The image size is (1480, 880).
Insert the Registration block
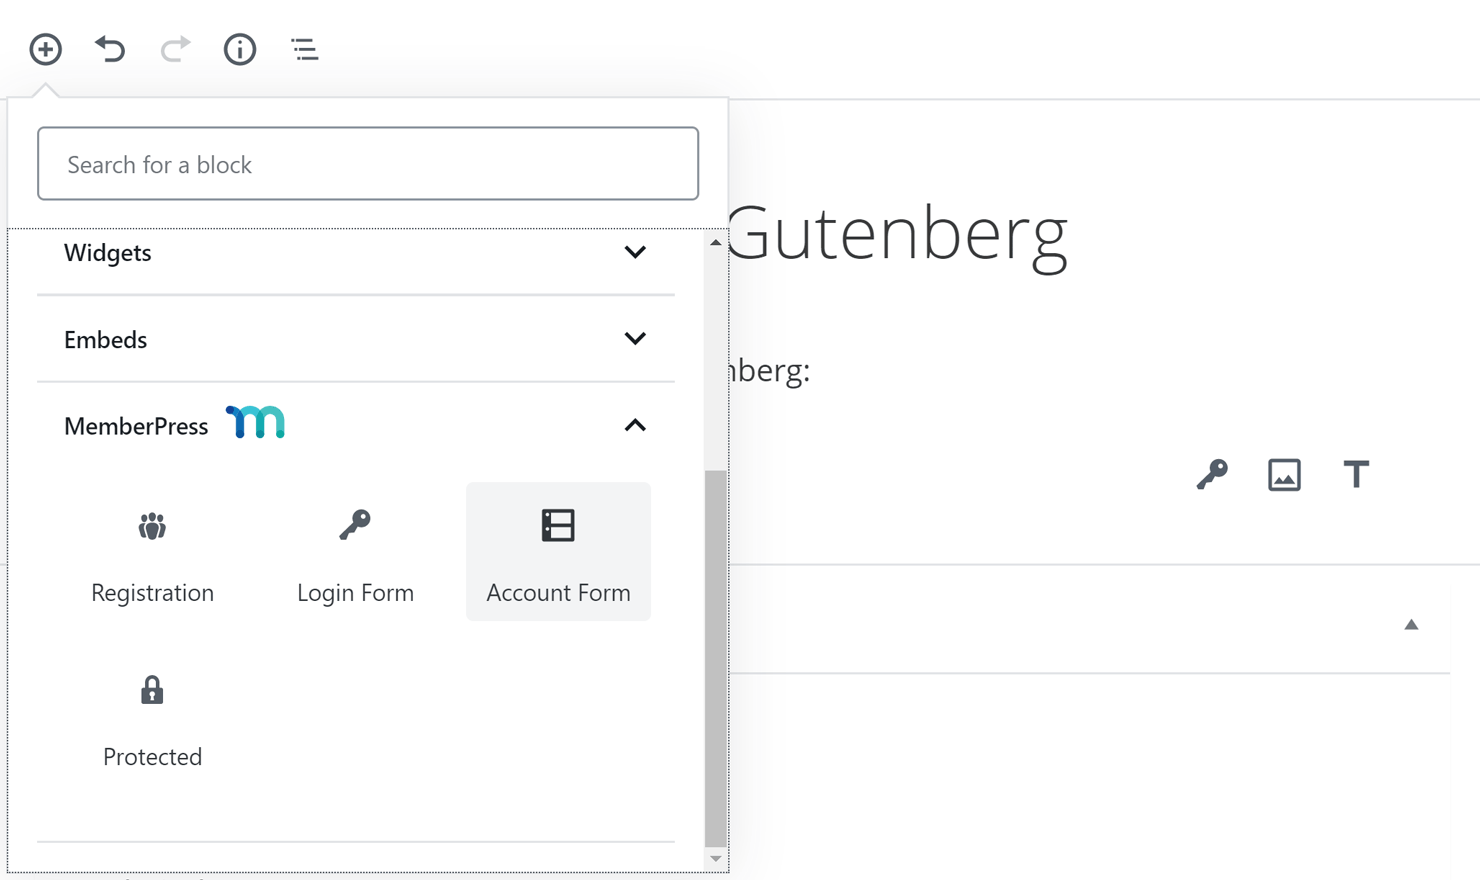[x=152, y=552]
